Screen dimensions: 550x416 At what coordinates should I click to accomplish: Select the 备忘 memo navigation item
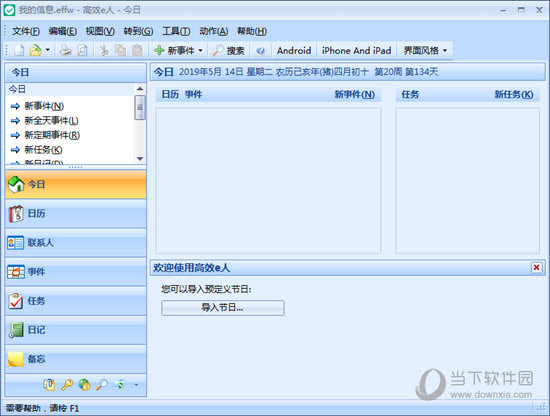[76, 359]
